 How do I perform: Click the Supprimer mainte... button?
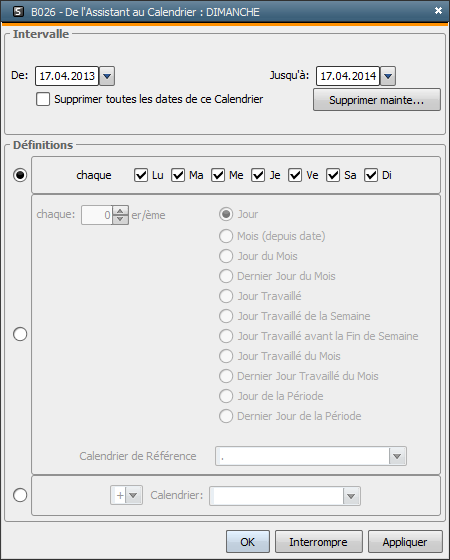(x=377, y=100)
